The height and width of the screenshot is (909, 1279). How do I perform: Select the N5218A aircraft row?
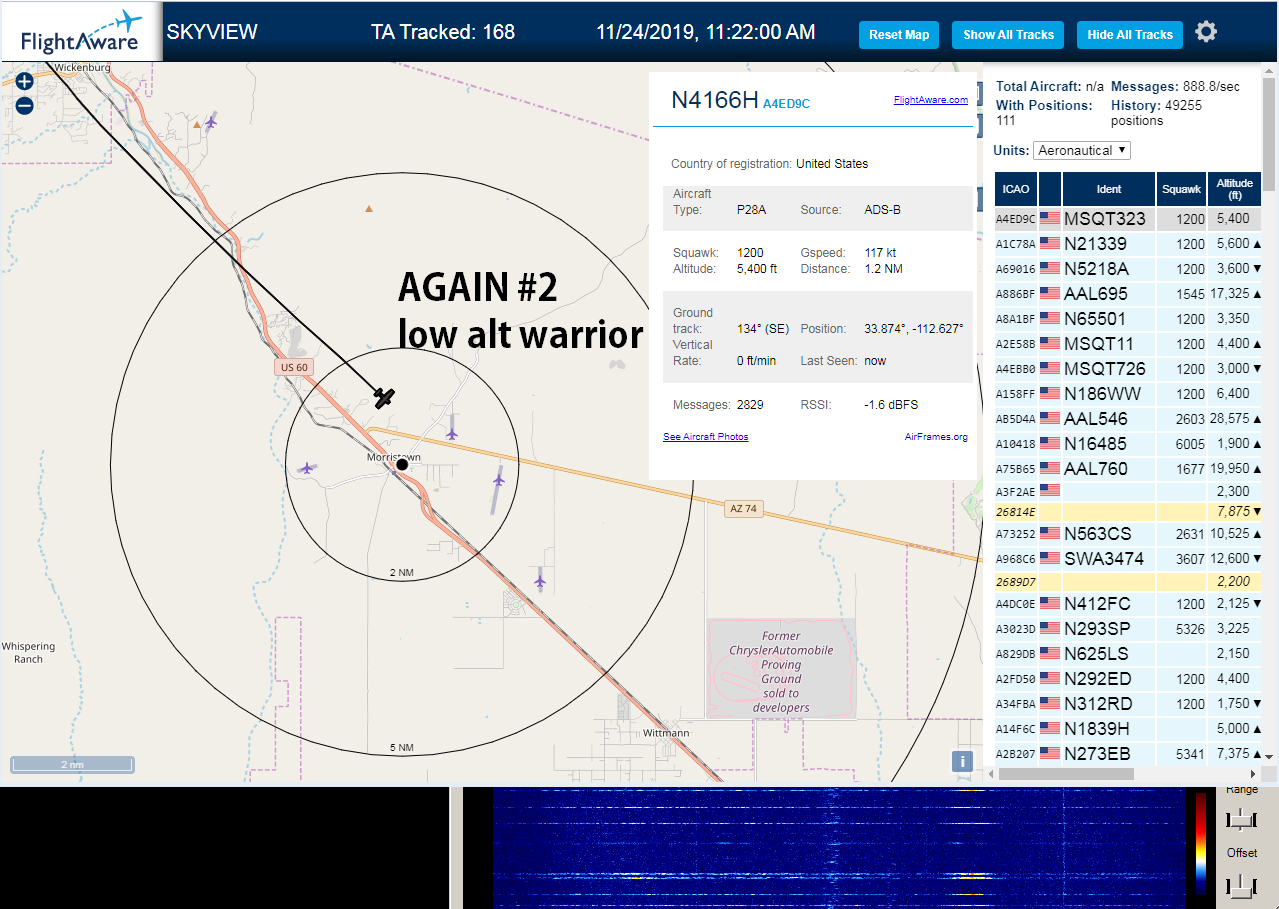pyautogui.click(x=1128, y=268)
